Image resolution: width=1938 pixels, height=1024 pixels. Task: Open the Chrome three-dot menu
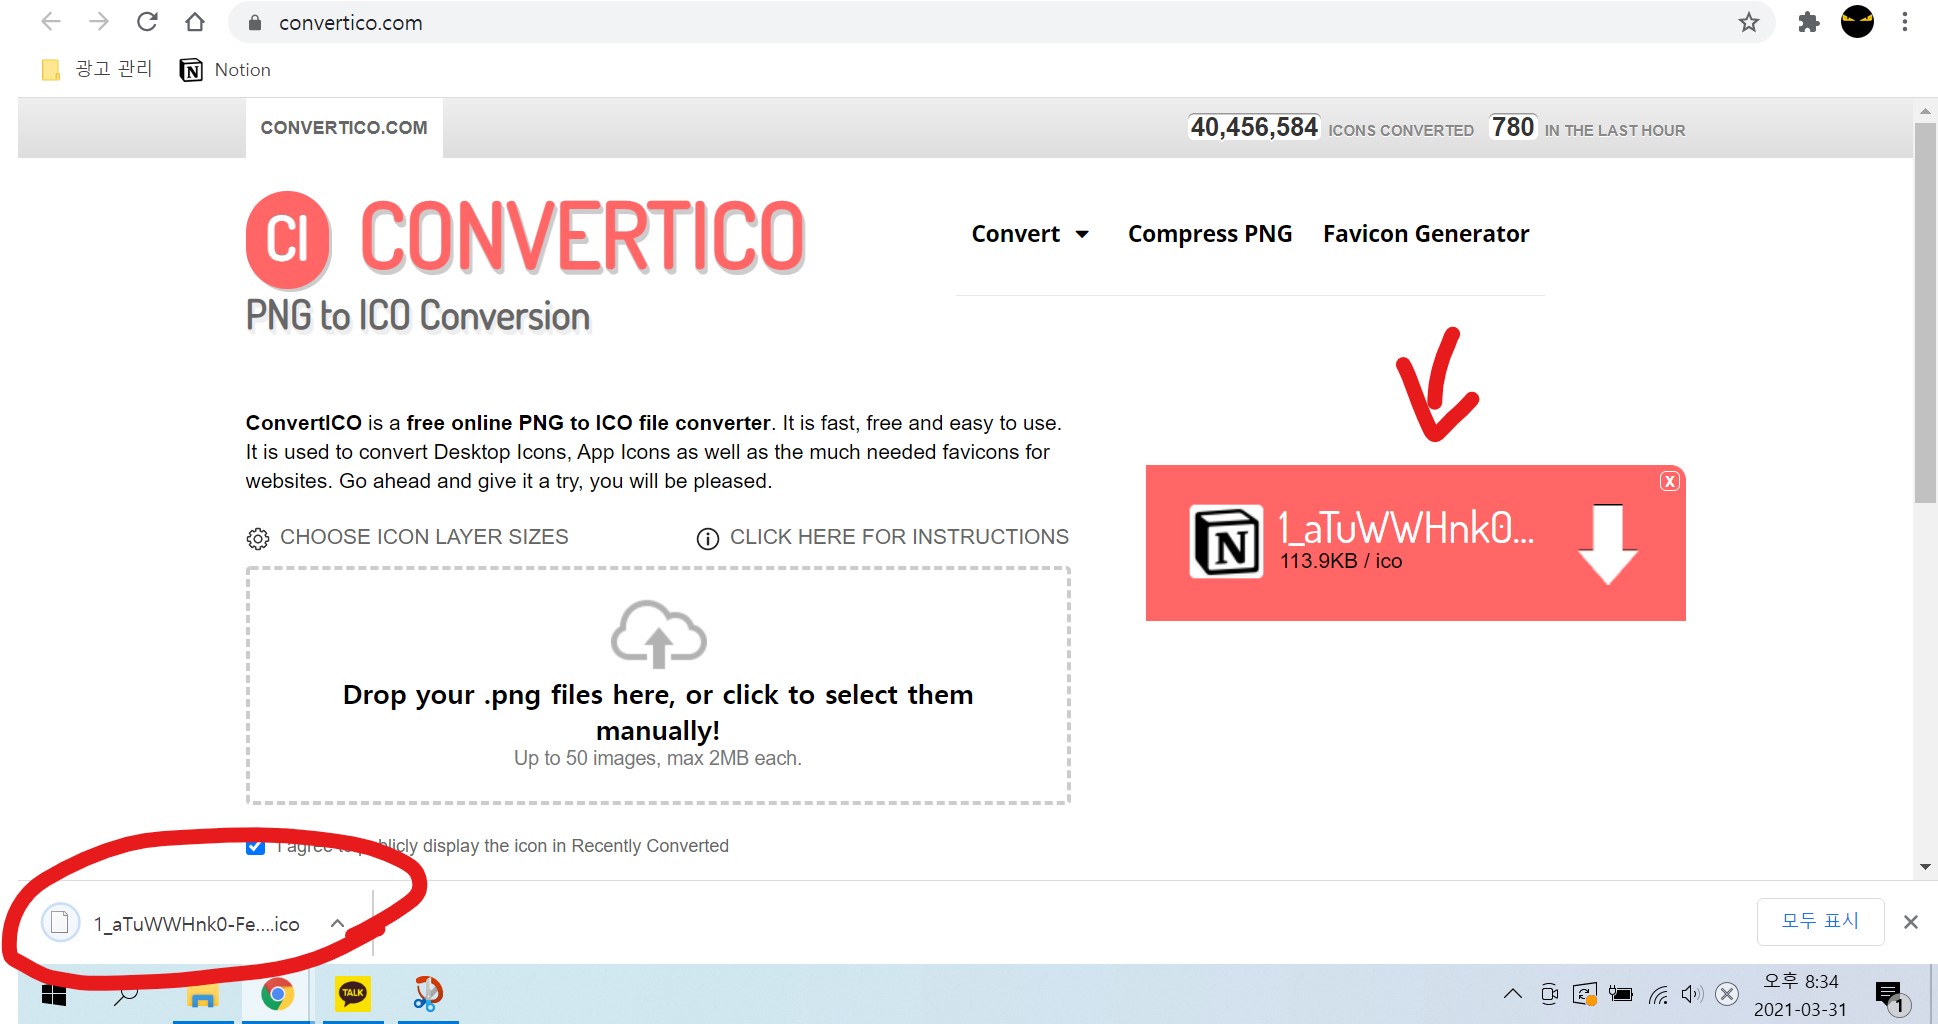[1904, 22]
